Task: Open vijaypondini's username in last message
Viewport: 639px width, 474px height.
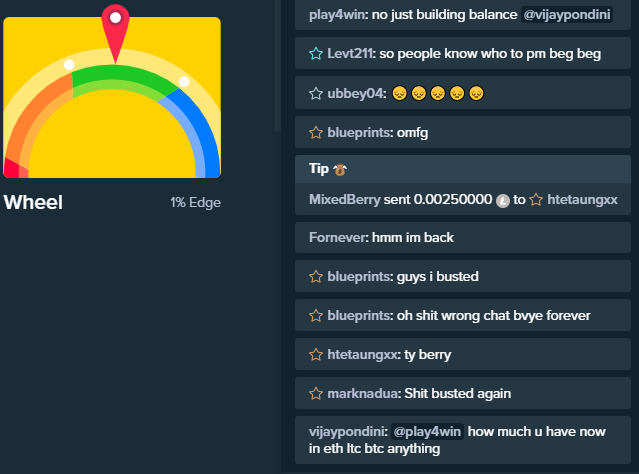Action: [x=346, y=431]
